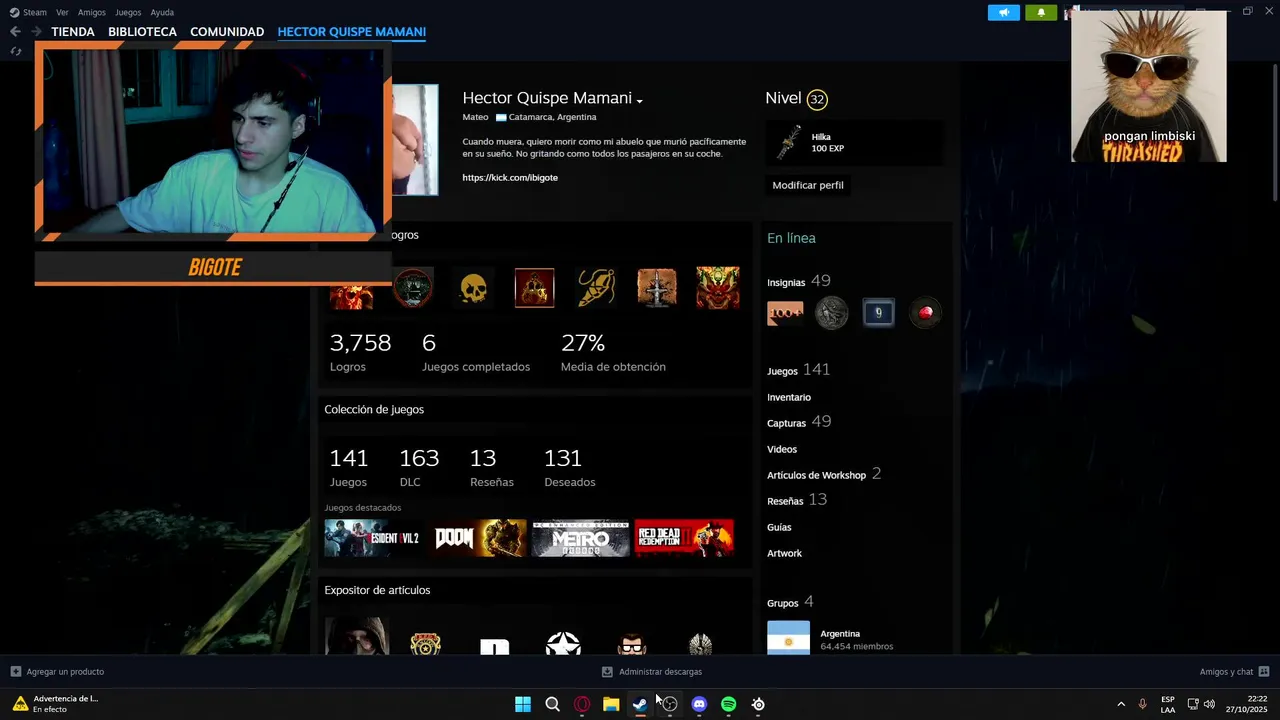Open Artículos de Workshop link
The width and height of the screenshot is (1280, 720).
[816, 475]
